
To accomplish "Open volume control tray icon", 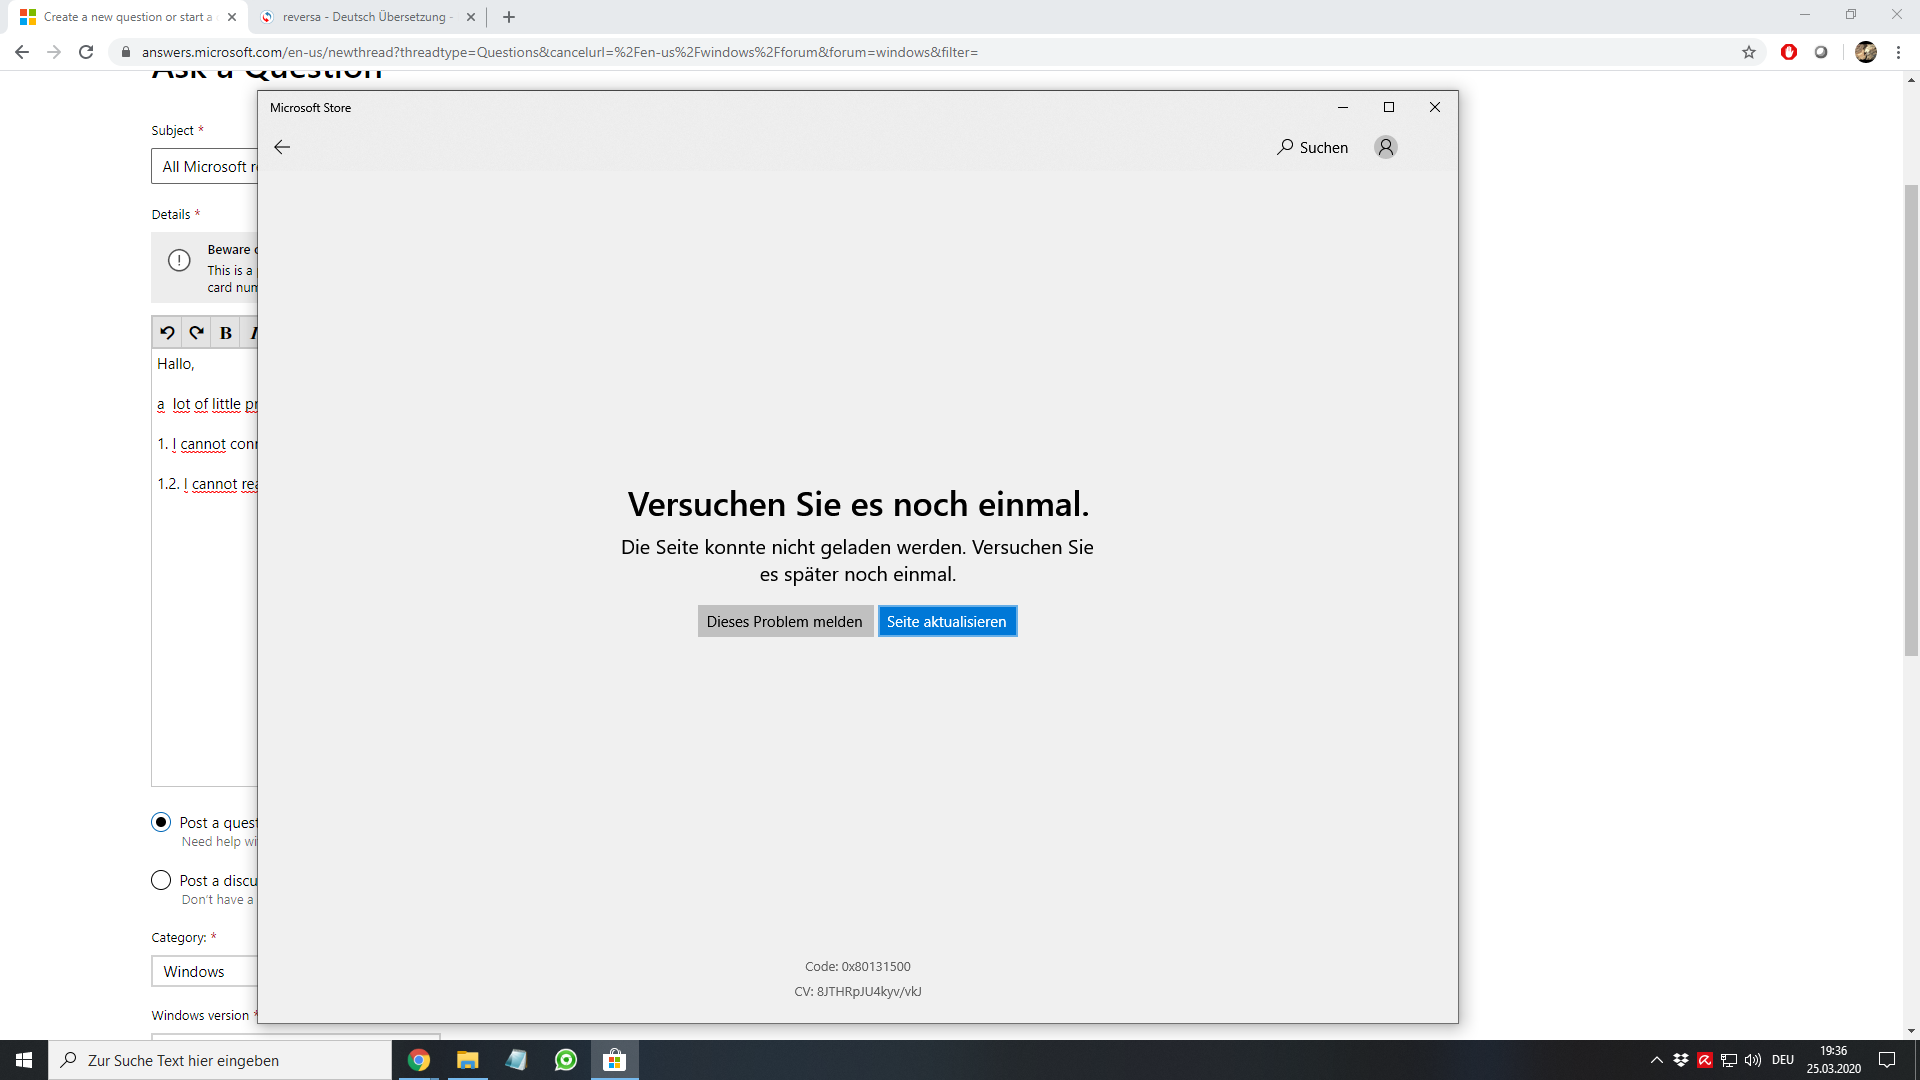I will [x=1753, y=1060].
